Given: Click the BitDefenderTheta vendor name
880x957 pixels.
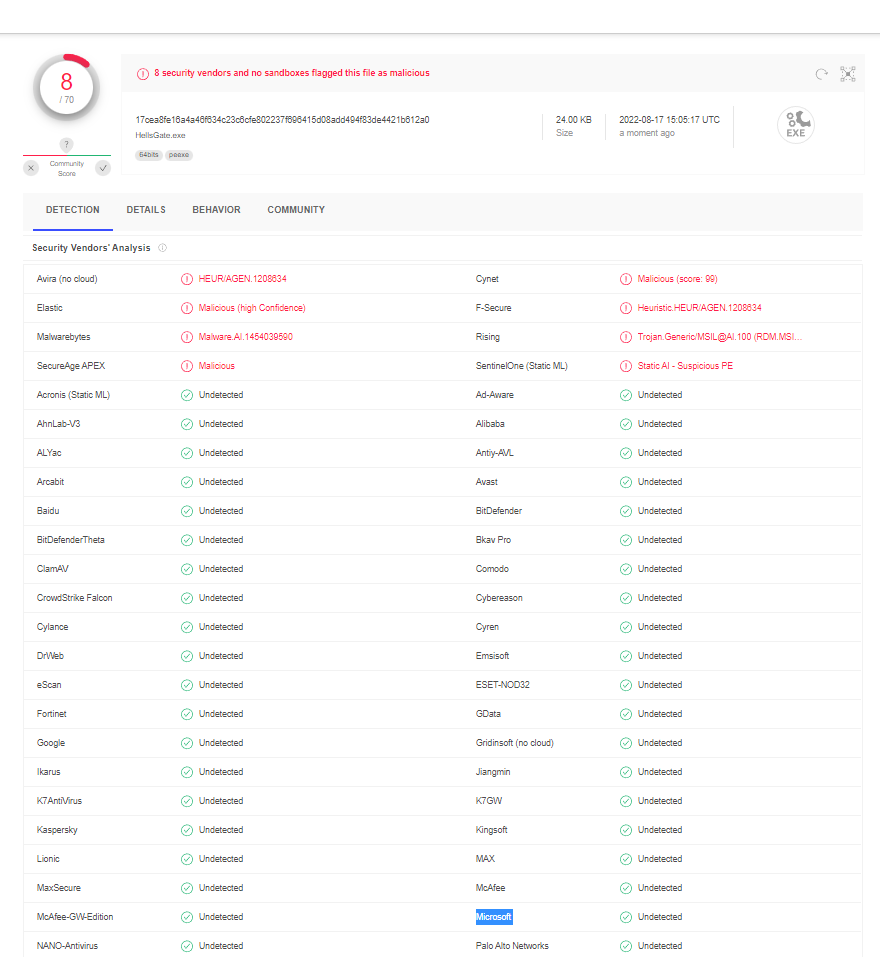Looking at the screenshot, I should tap(71, 540).
